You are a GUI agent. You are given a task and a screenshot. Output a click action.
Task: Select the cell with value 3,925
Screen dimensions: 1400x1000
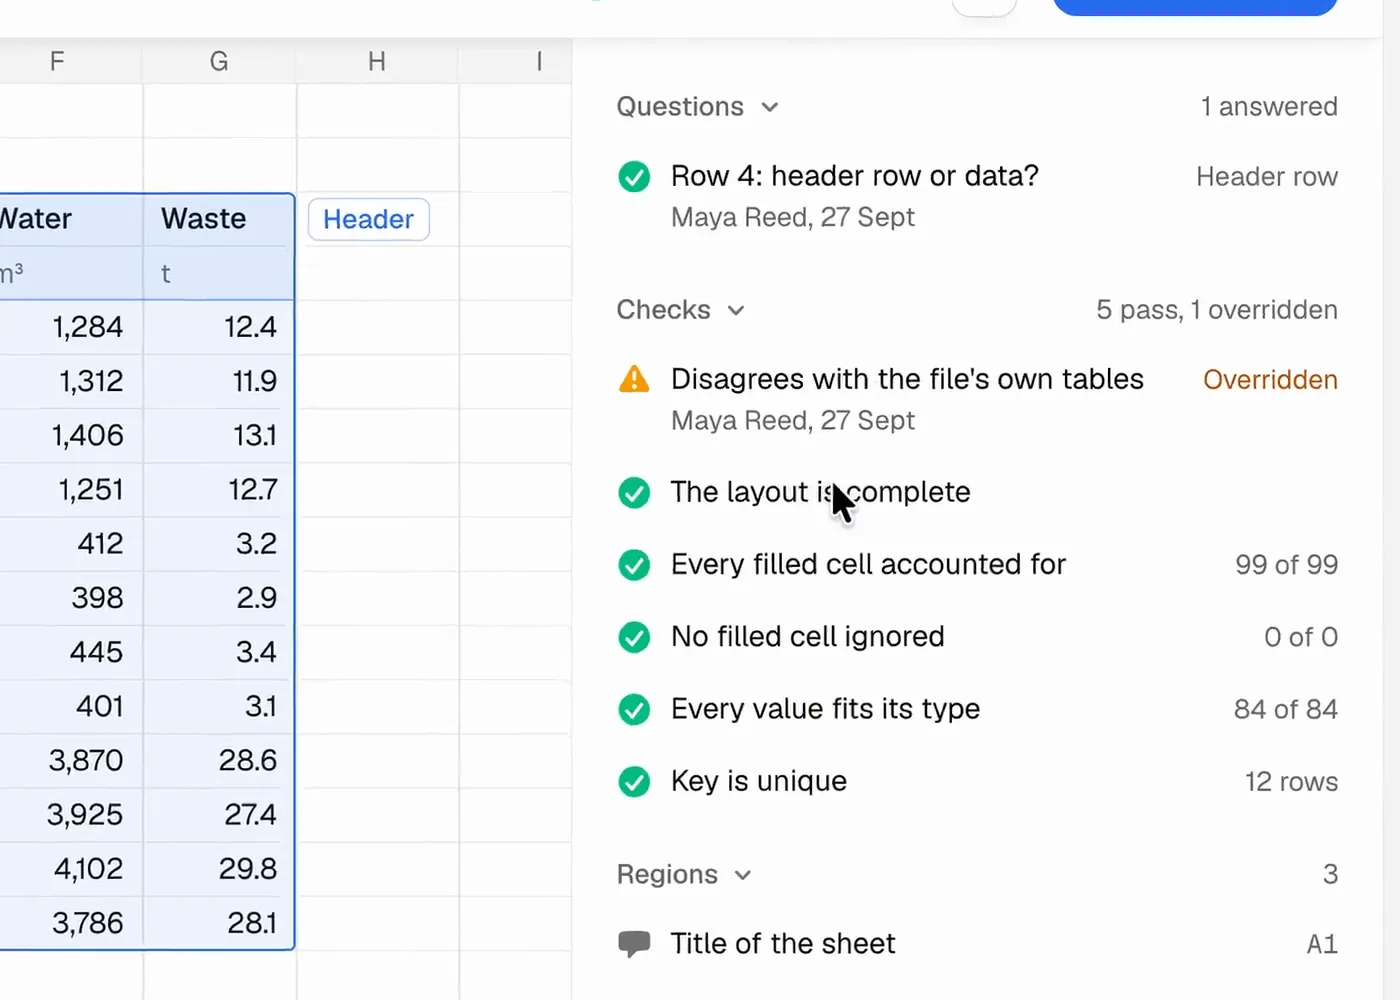[71, 814]
